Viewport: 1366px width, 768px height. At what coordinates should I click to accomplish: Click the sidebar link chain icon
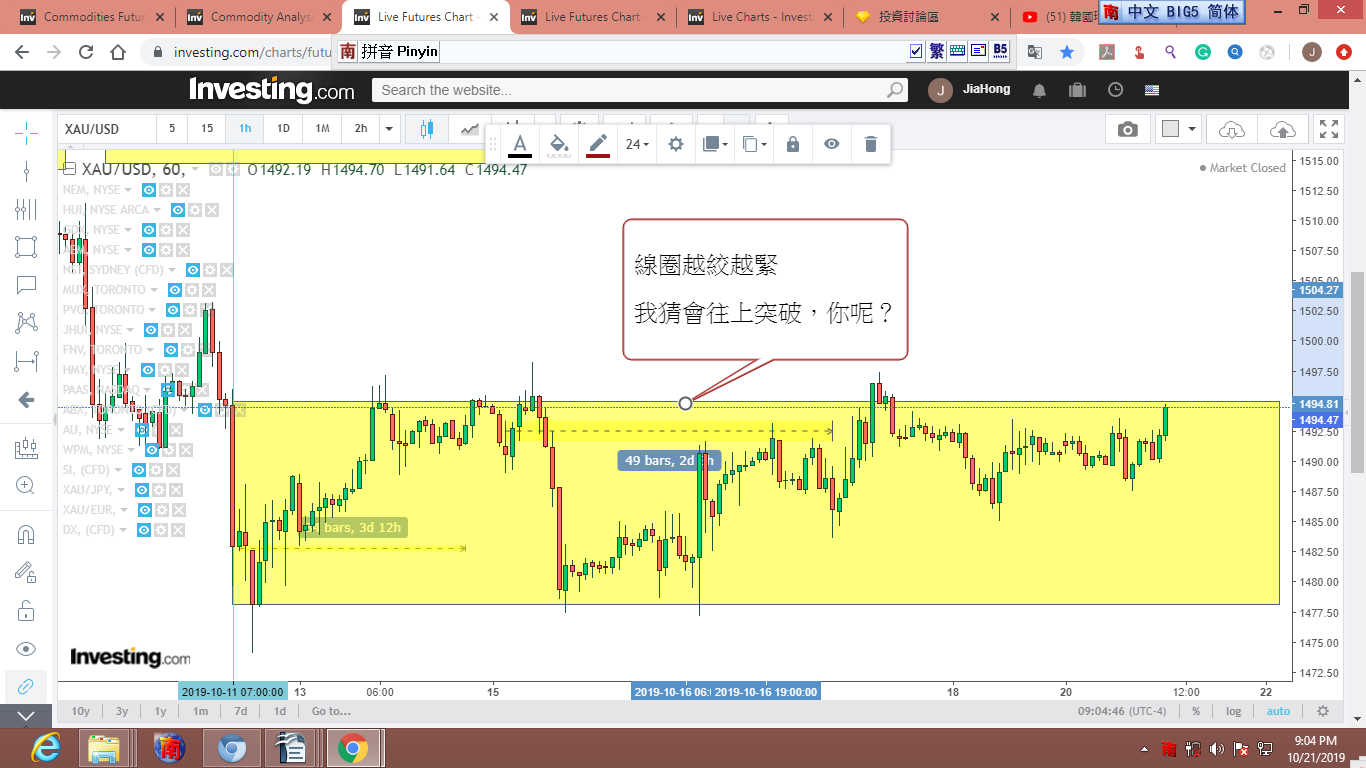coord(26,686)
